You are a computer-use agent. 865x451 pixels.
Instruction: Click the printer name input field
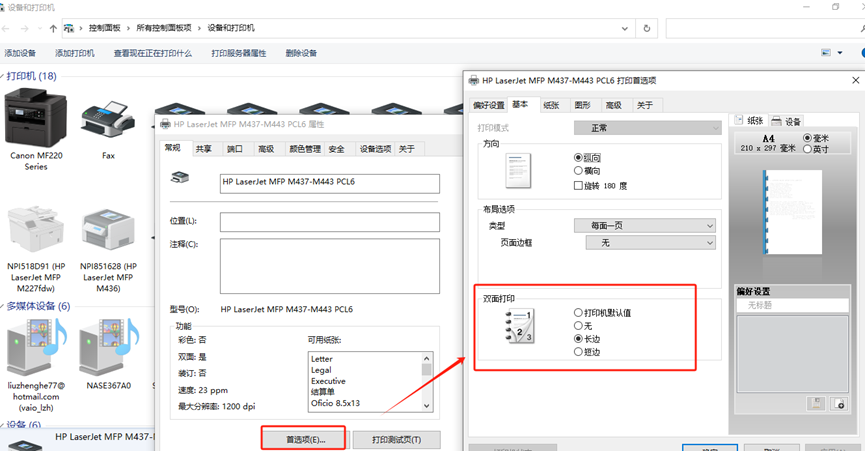pos(330,184)
